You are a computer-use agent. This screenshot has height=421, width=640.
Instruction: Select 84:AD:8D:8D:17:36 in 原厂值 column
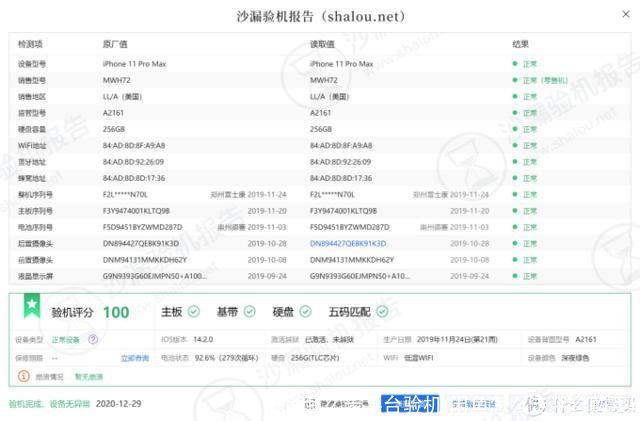point(134,178)
